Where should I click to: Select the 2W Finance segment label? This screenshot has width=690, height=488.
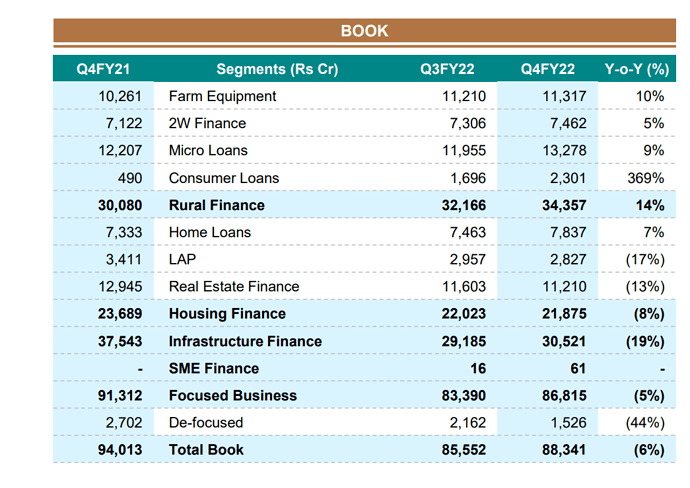(x=207, y=123)
